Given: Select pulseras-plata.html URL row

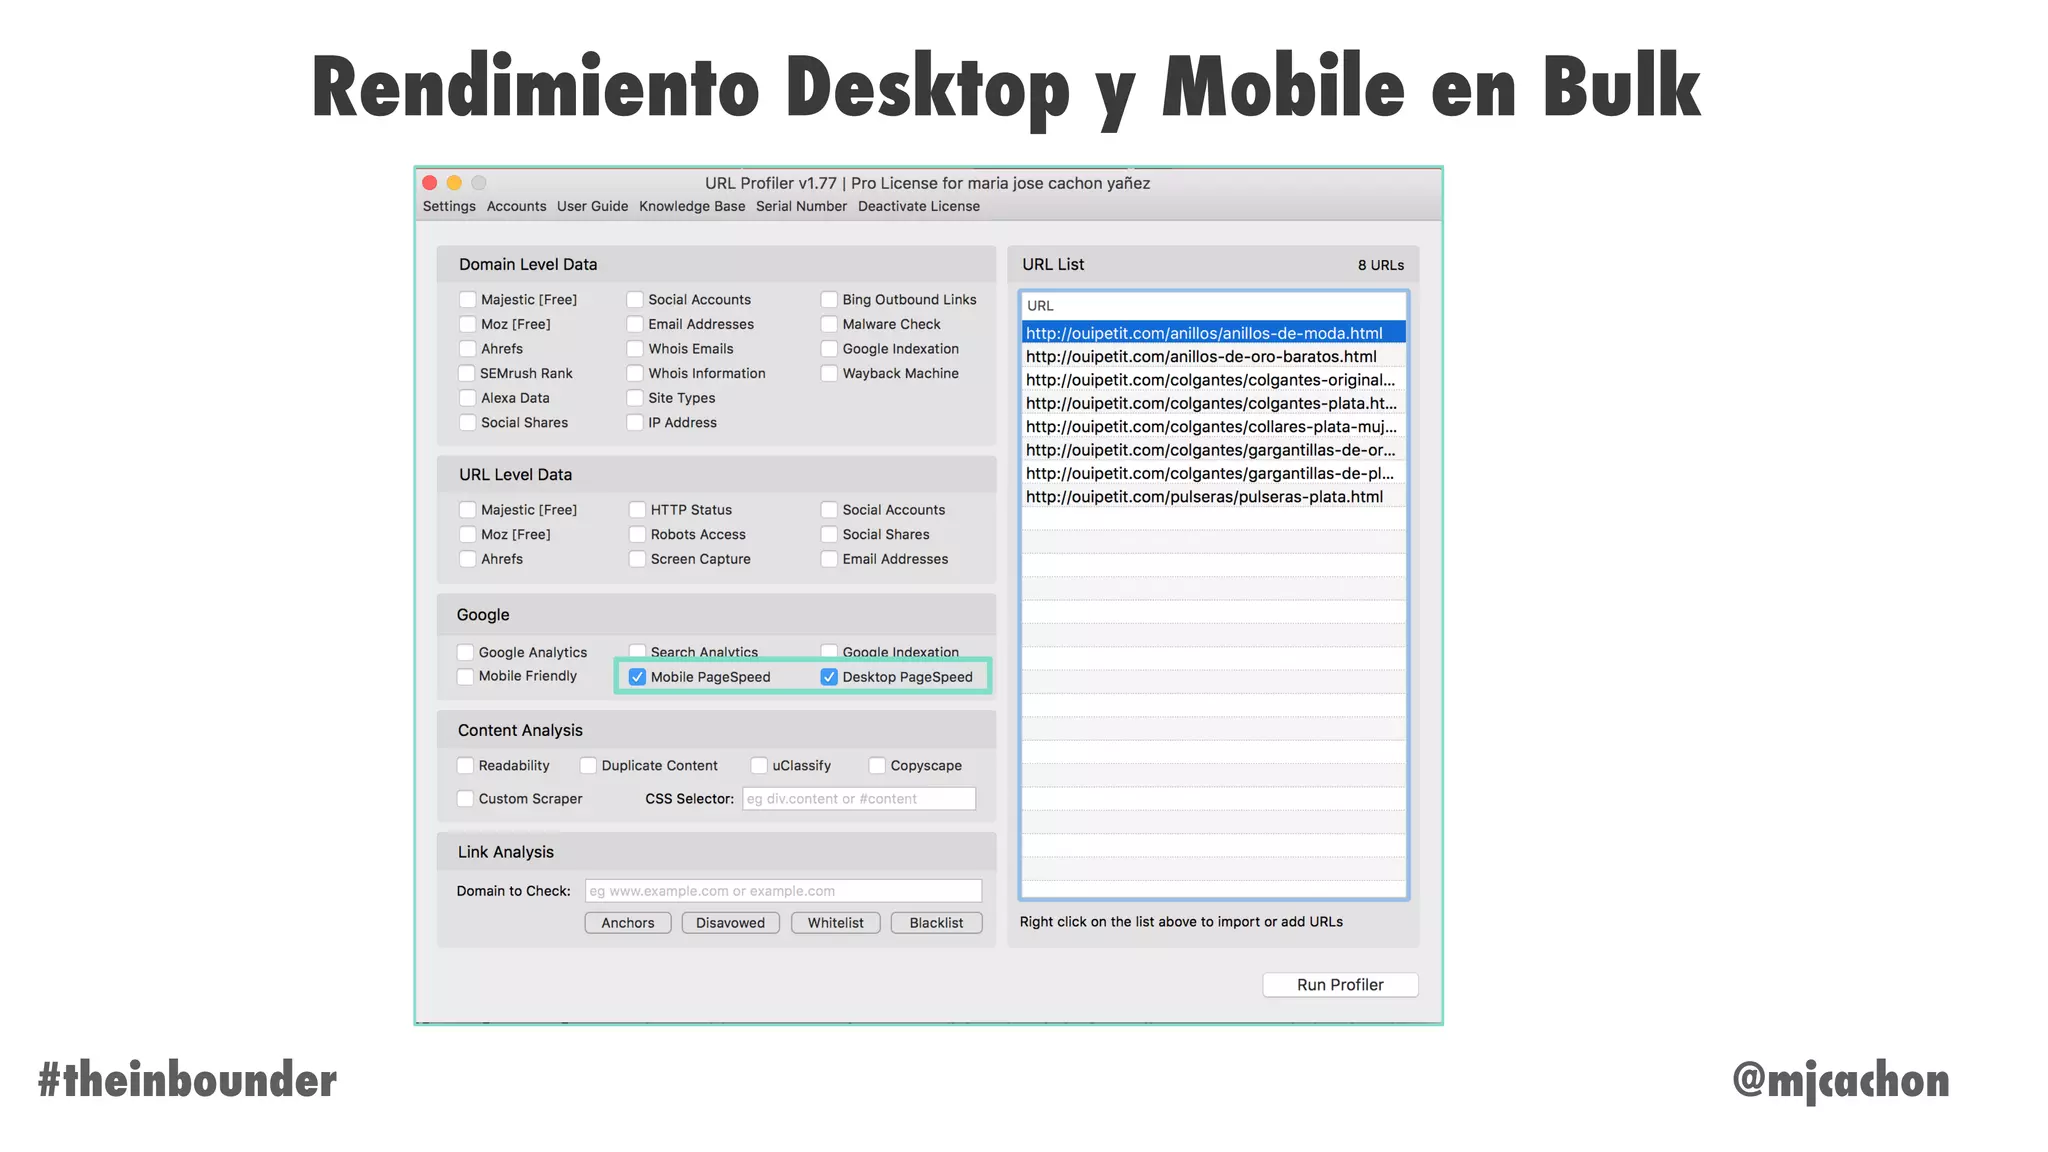Looking at the screenshot, I should click(x=1213, y=497).
